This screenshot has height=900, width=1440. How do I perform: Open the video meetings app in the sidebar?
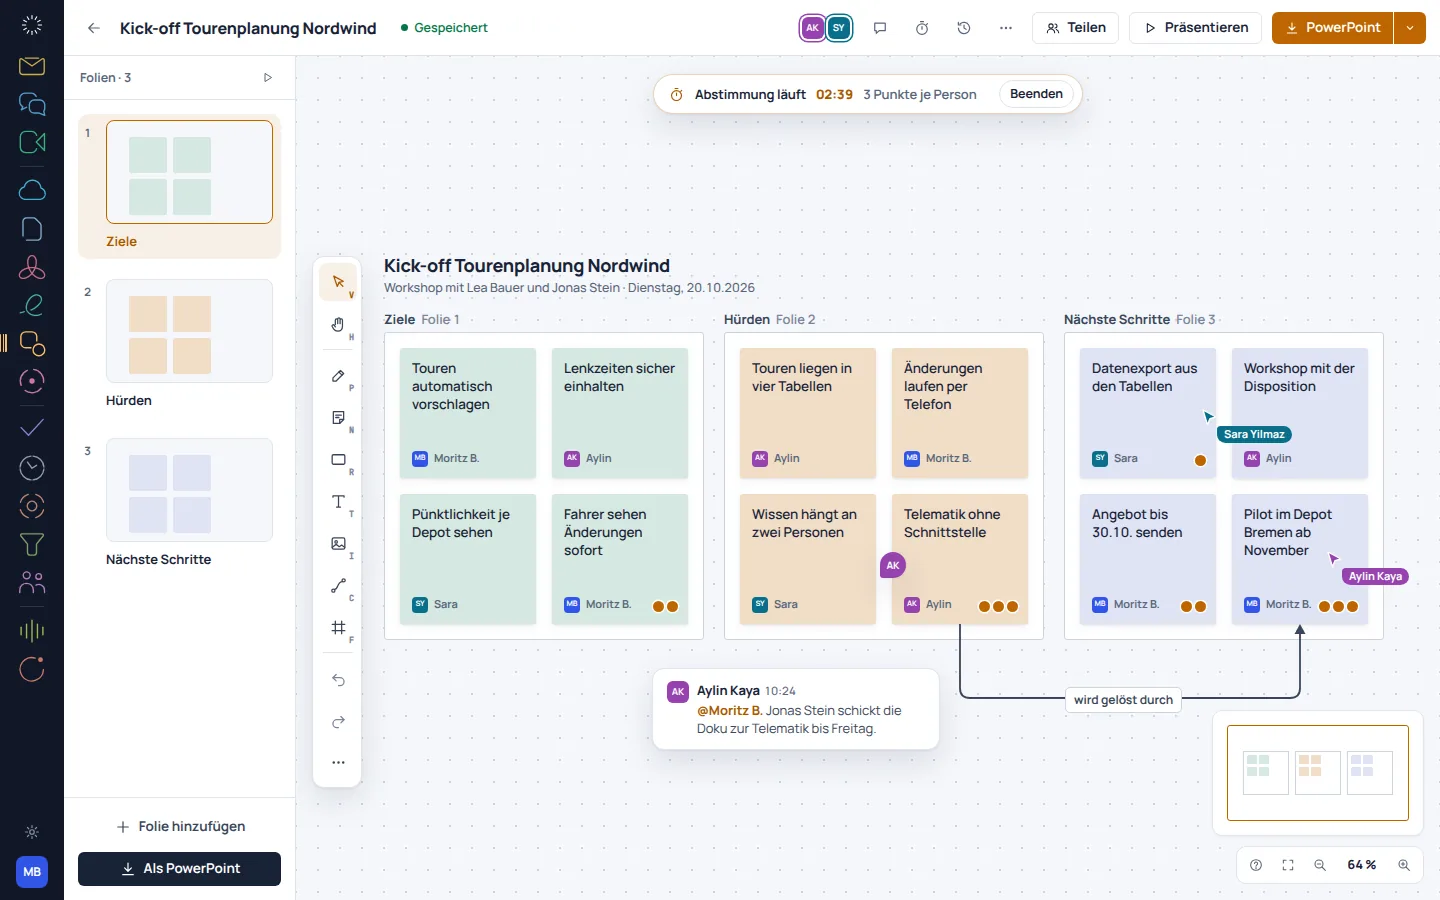[32, 142]
